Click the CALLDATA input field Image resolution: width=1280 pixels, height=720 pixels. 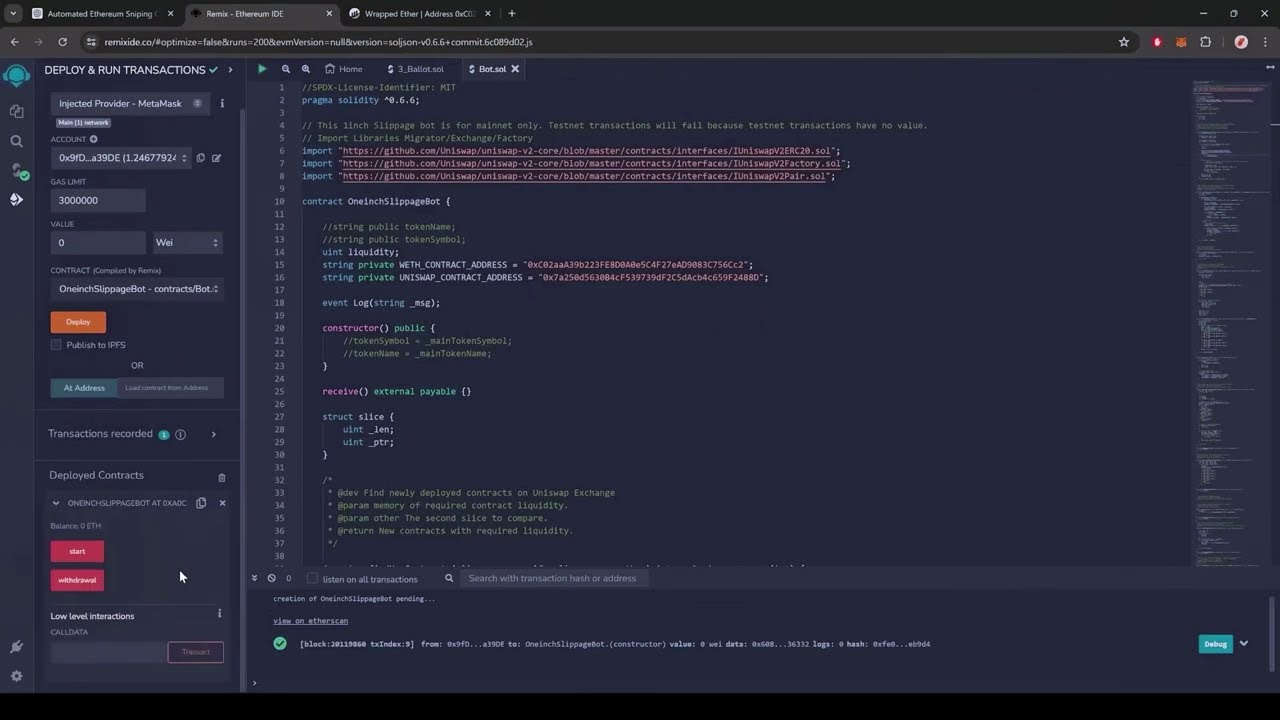(x=109, y=652)
